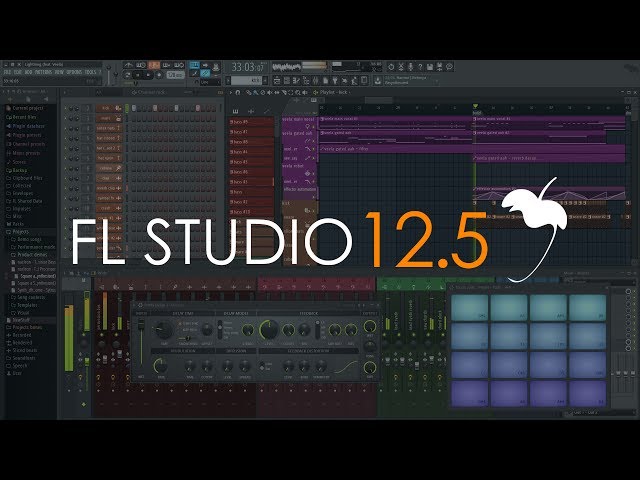Image resolution: width=640 pixels, height=480 pixels.
Task: Expand Plugin database in the browser
Action: (25, 126)
